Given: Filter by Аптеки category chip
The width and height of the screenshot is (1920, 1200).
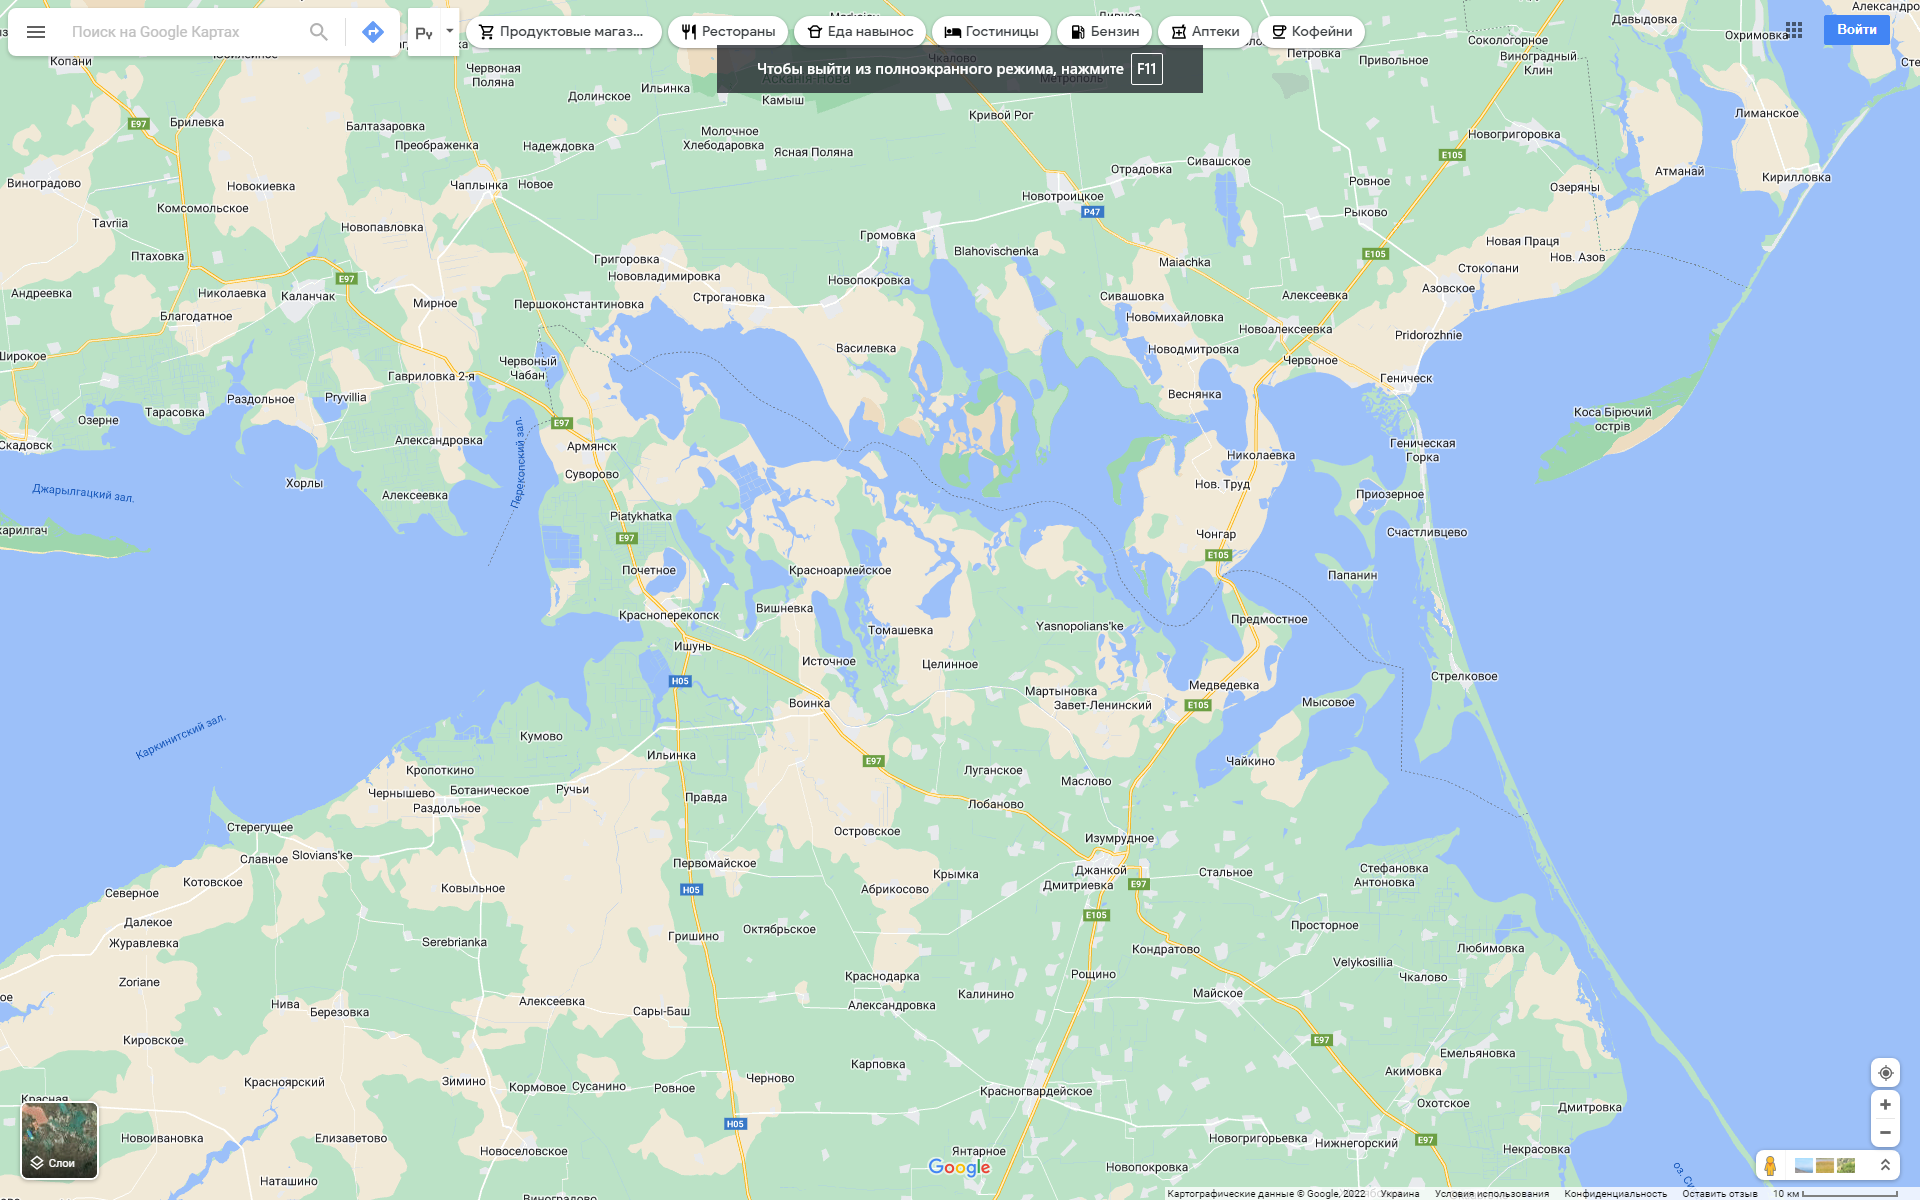Looking at the screenshot, I should tap(1204, 32).
